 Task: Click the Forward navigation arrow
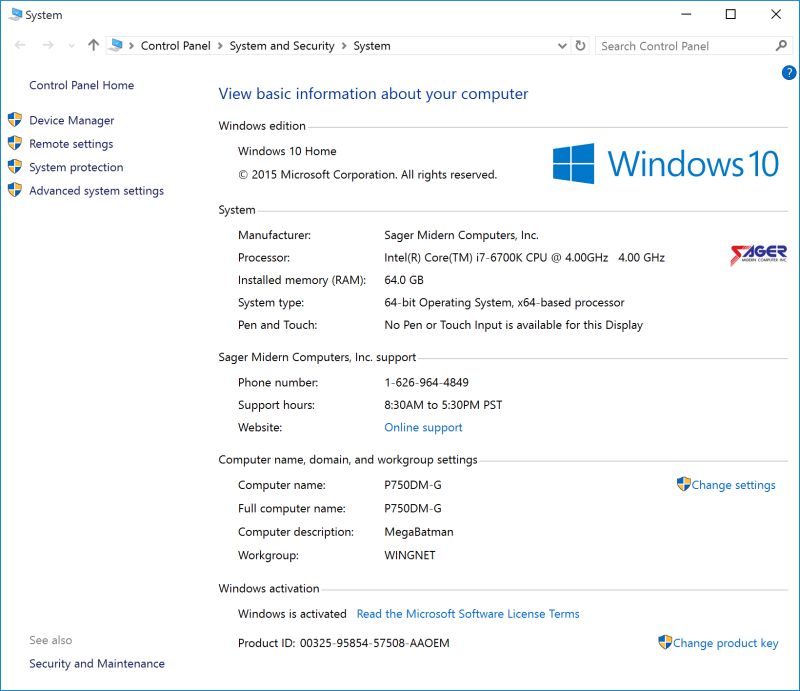[x=48, y=45]
